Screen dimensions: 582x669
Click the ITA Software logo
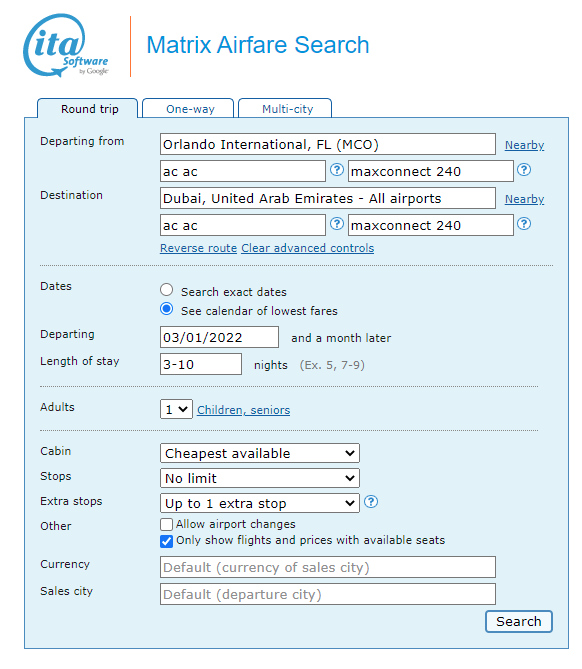point(66,46)
